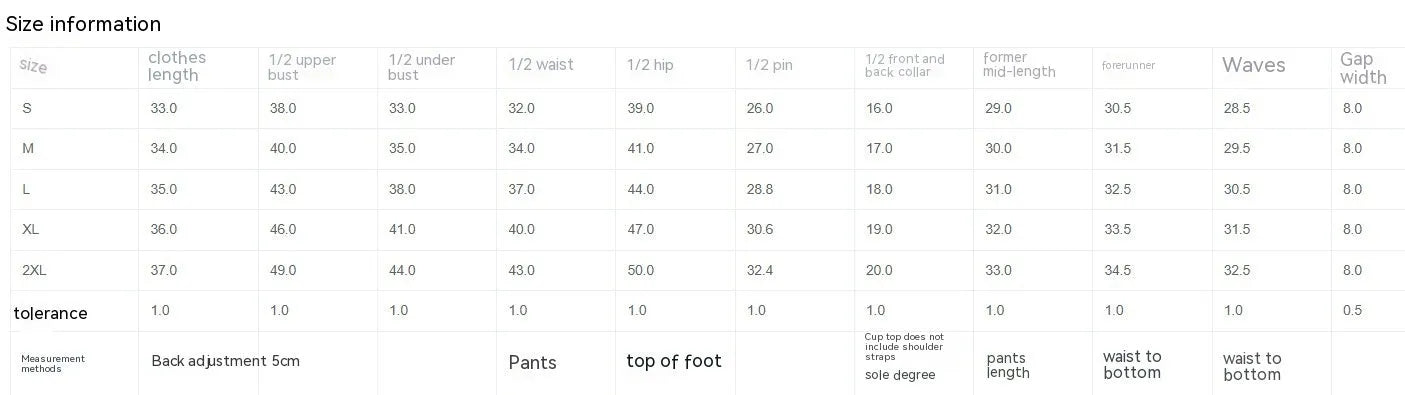1405x395 pixels.
Task: Click the '1/2 upper bust' column header
Action: [302, 68]
